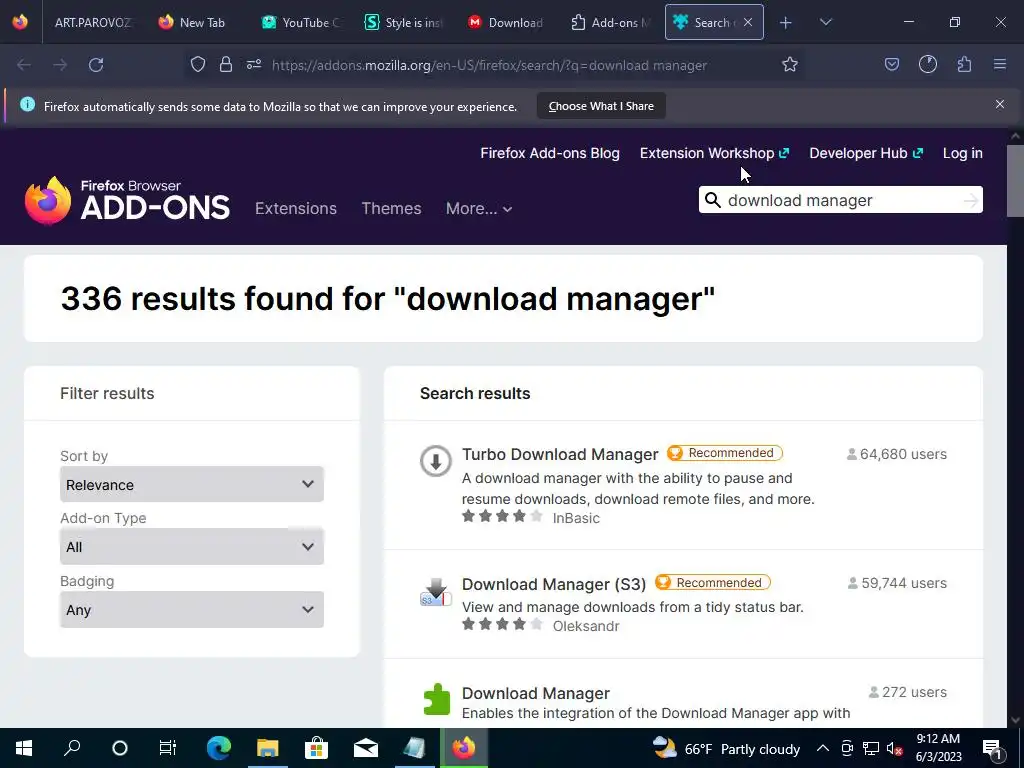Open site permissions icon in the address bar
This screenshot has height=768, width=1024.
pyautogui.click(x=254, y=65)
